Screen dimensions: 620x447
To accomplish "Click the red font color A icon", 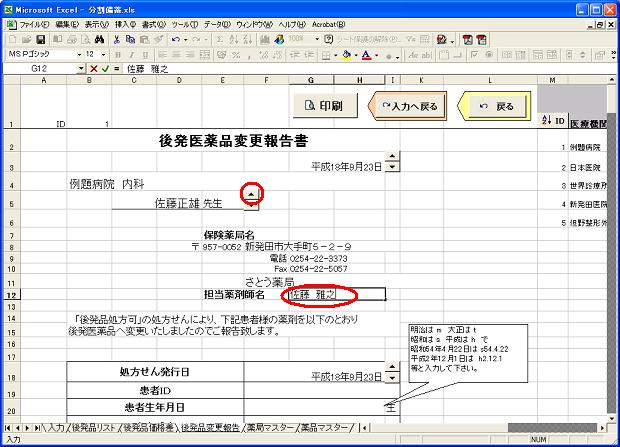I will (366, 54).
